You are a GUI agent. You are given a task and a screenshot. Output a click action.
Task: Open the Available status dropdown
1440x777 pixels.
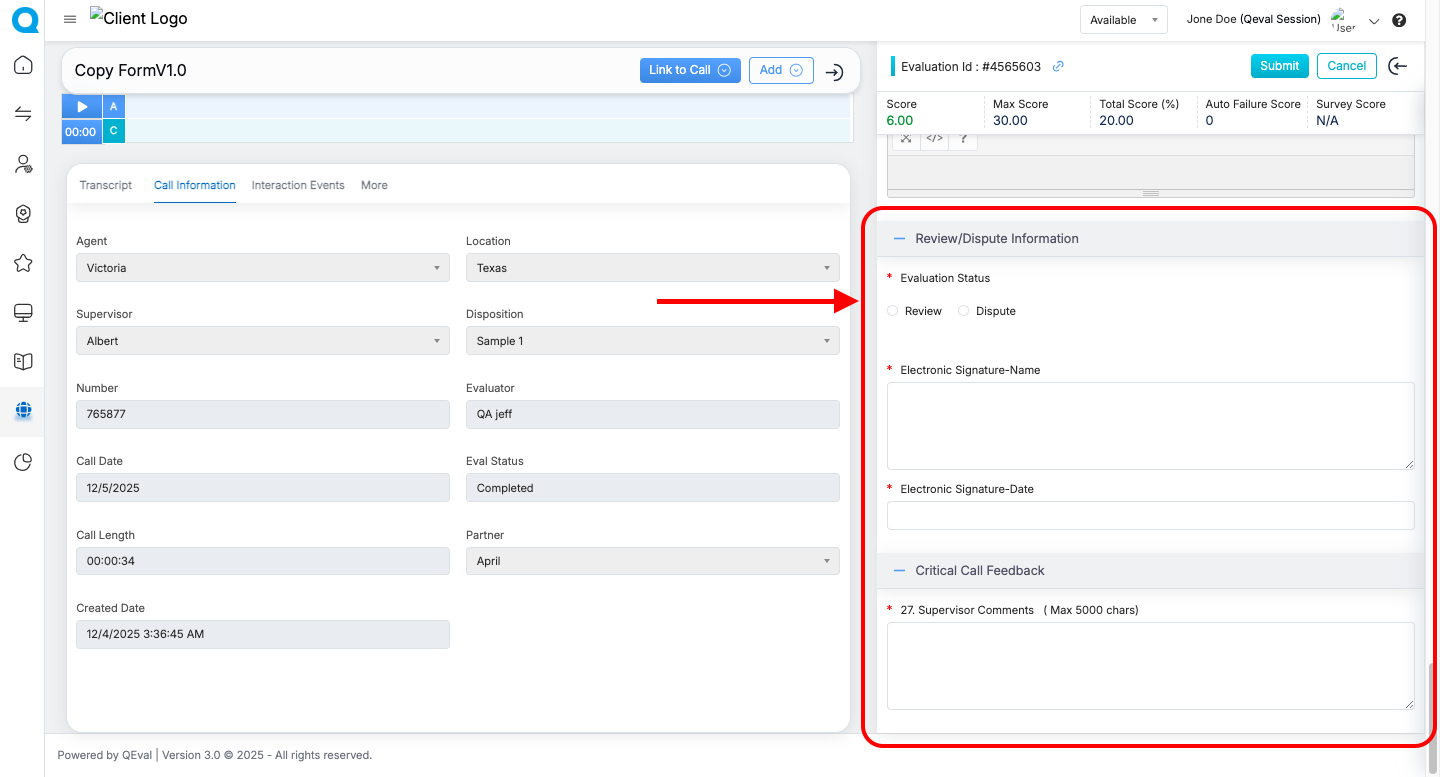pos(1123,20)
